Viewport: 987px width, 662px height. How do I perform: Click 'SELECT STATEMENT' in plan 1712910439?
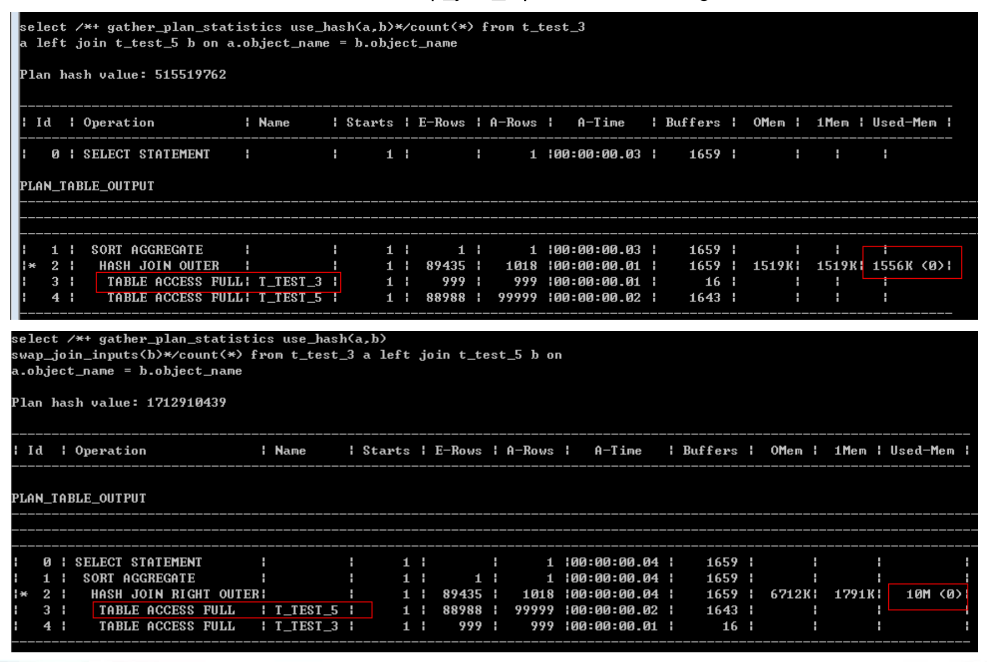pos(138,563)
